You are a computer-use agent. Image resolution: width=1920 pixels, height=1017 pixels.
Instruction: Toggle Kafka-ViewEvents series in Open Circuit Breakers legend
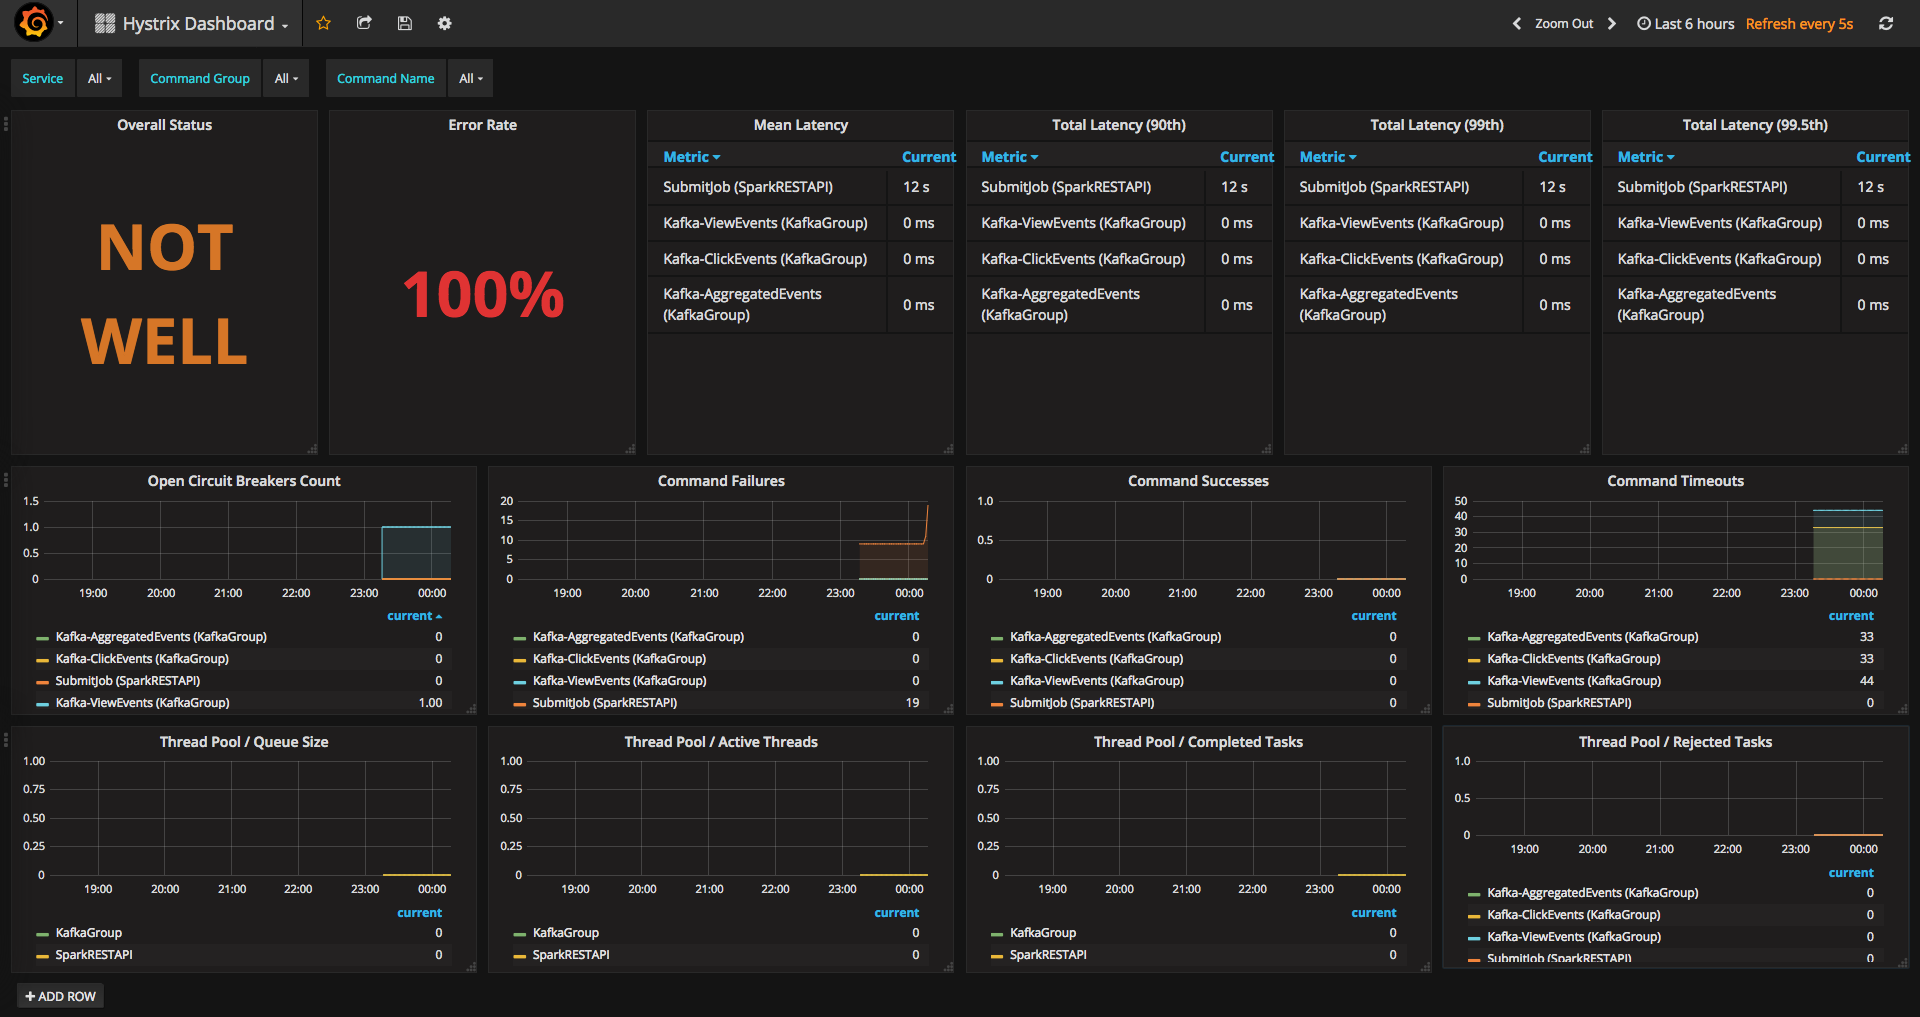point(142,703)
